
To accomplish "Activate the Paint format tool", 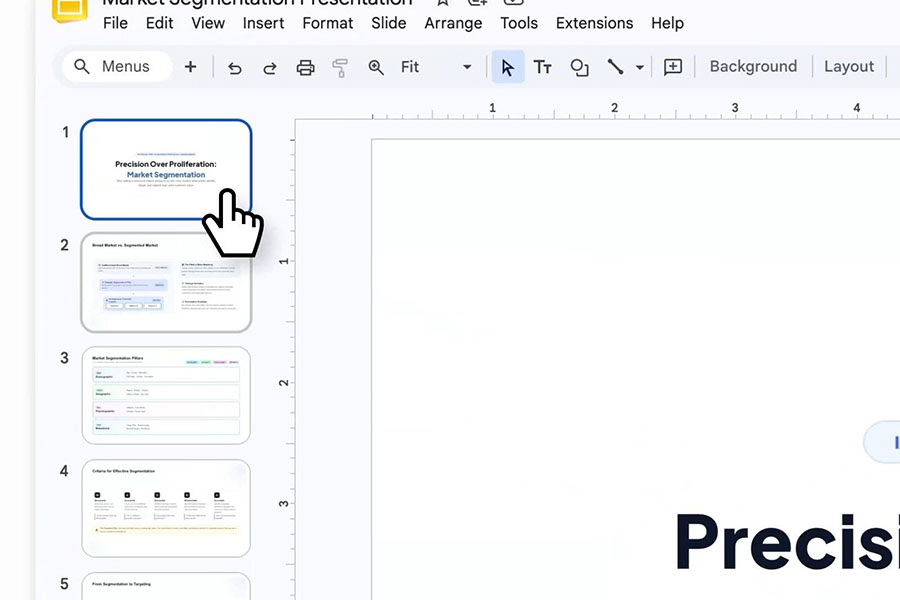I will point(340,68).
